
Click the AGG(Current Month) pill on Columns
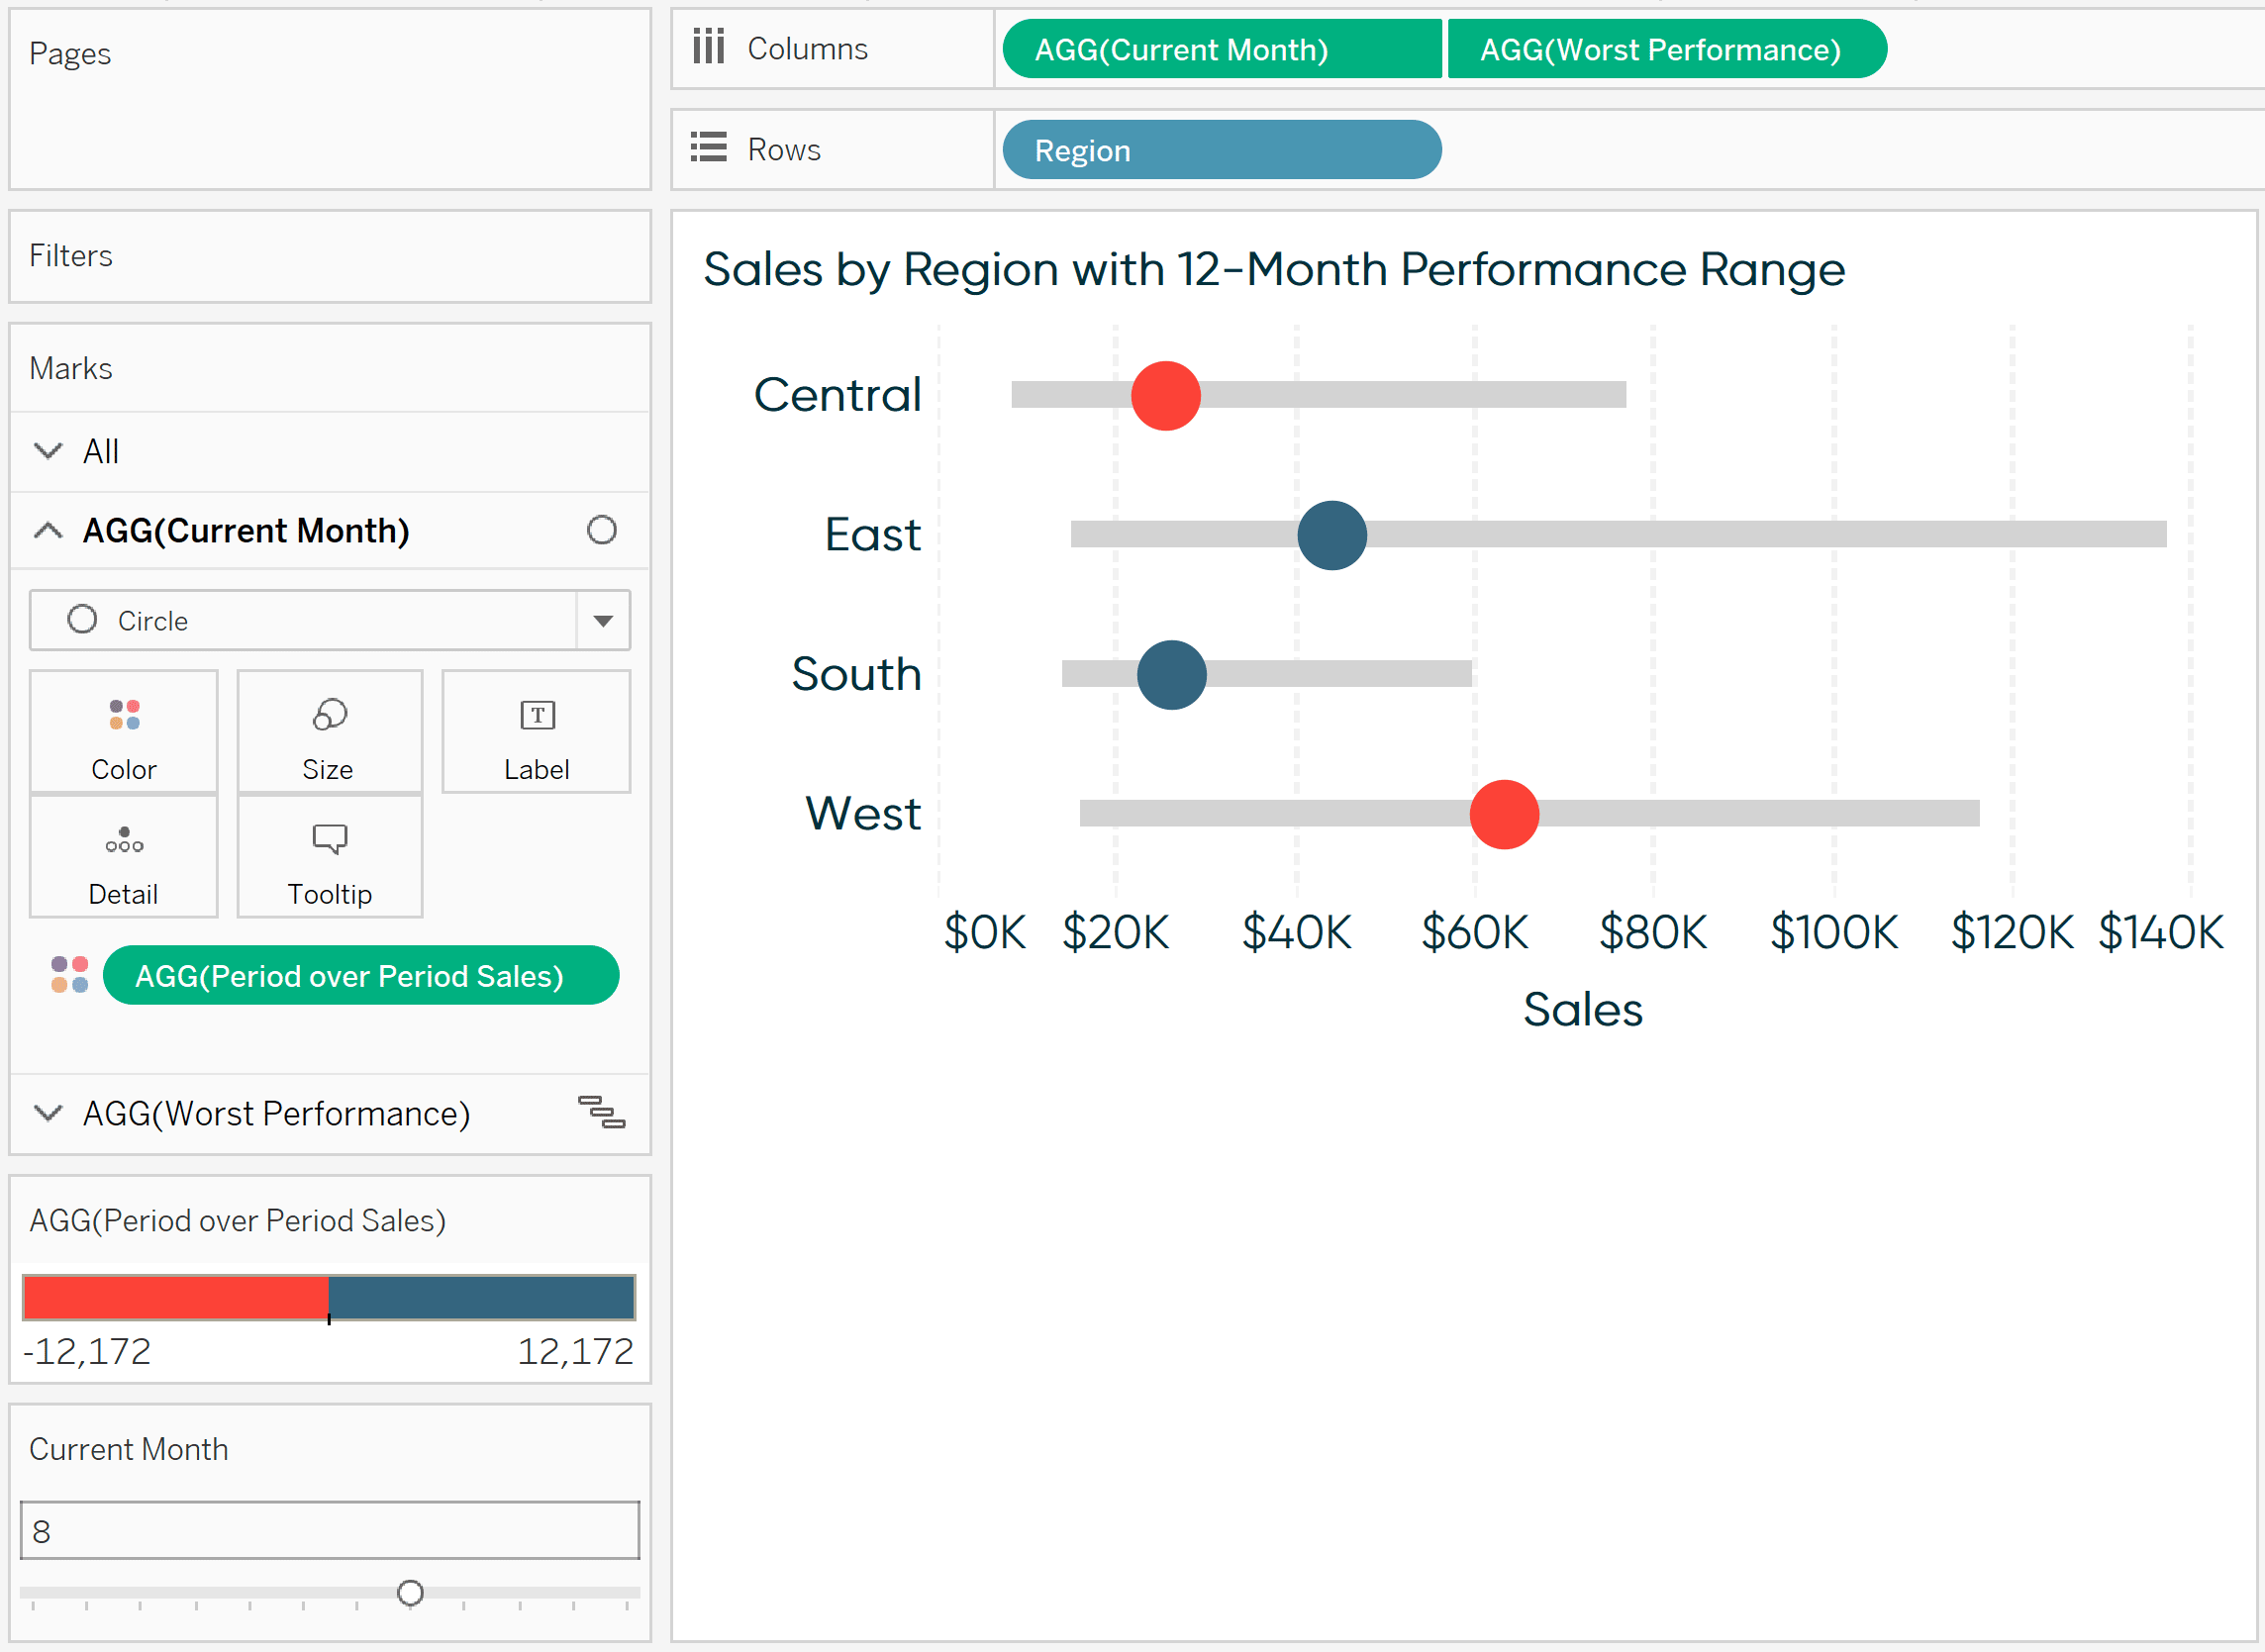coord(1222,49)
